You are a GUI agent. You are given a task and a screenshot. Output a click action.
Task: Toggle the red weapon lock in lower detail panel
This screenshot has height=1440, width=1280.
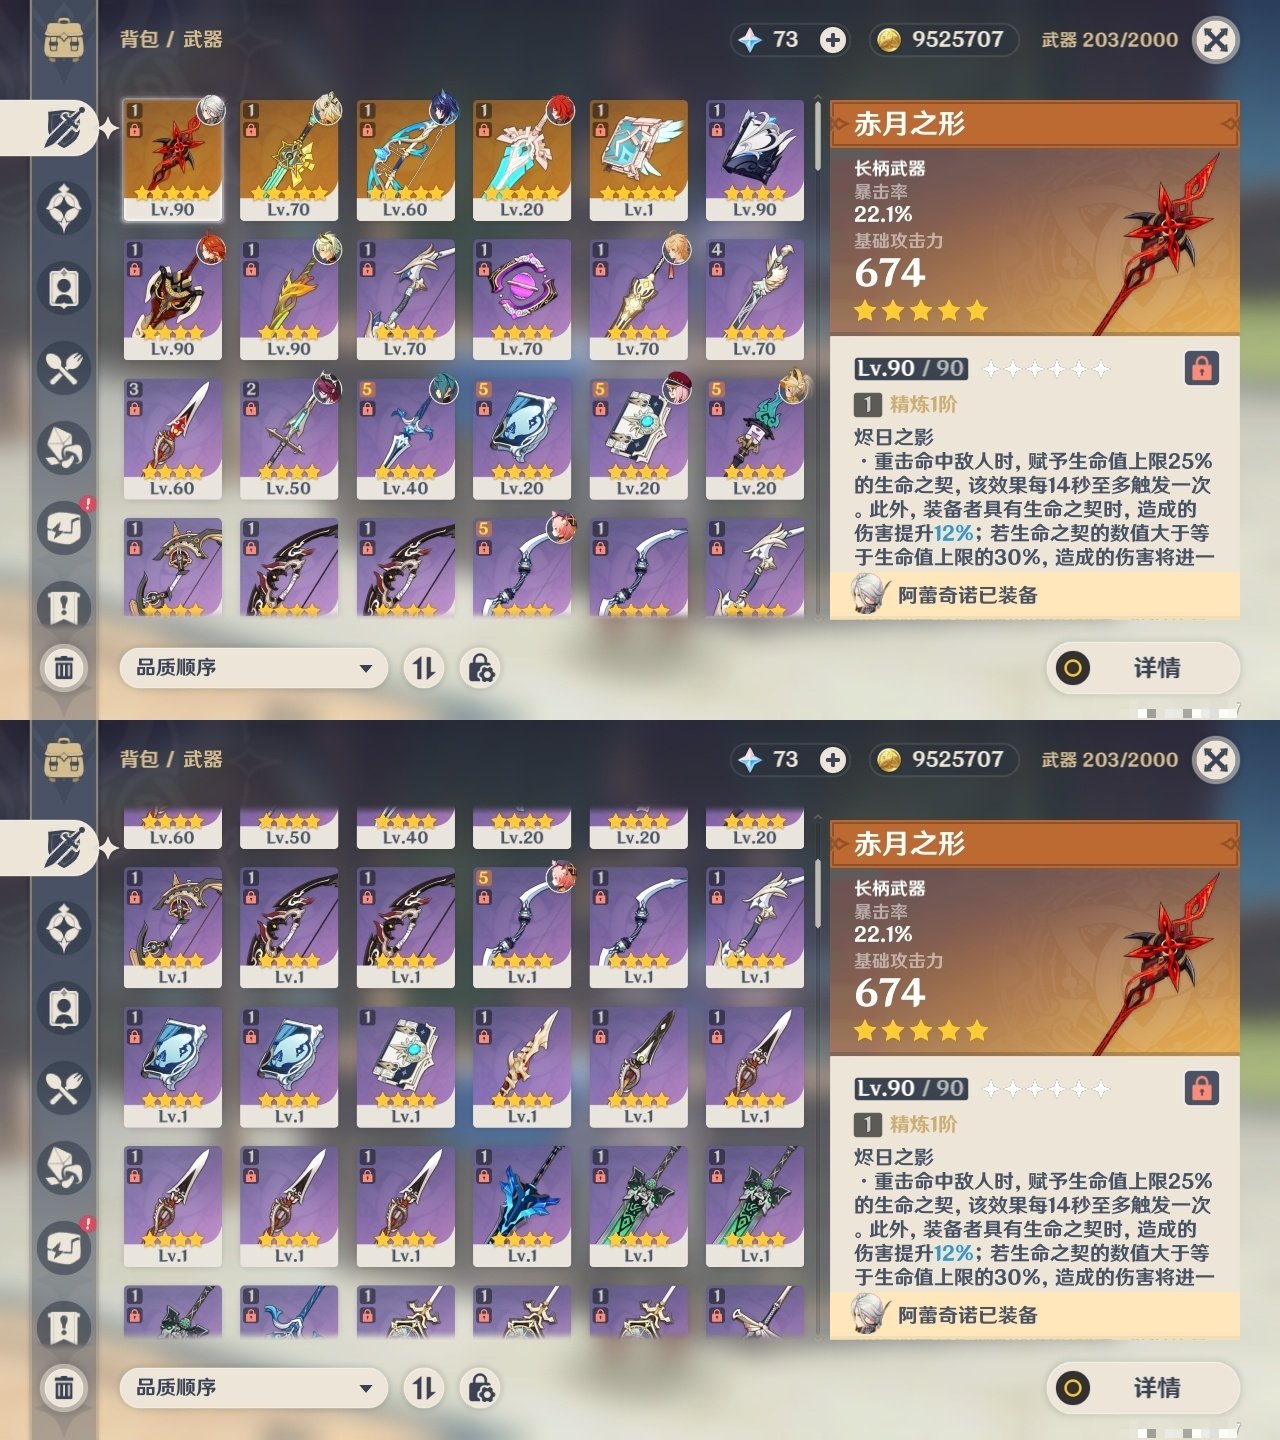pos(1202,1088)
